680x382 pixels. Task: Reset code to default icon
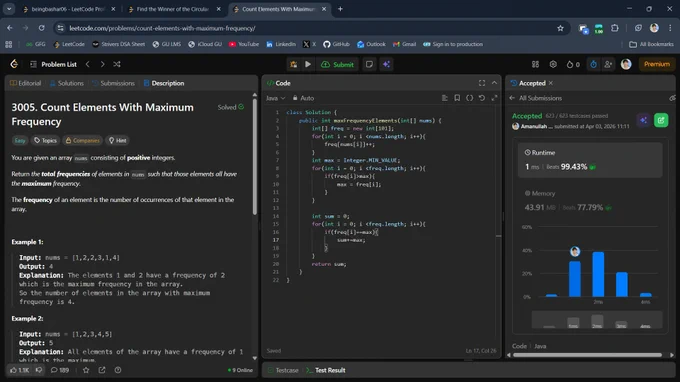(x=482, y=98)
